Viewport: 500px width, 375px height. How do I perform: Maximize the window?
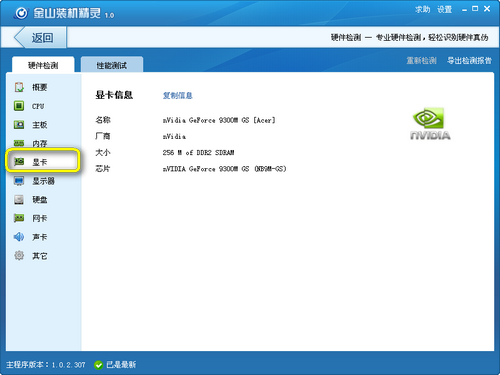click(475, 9)
